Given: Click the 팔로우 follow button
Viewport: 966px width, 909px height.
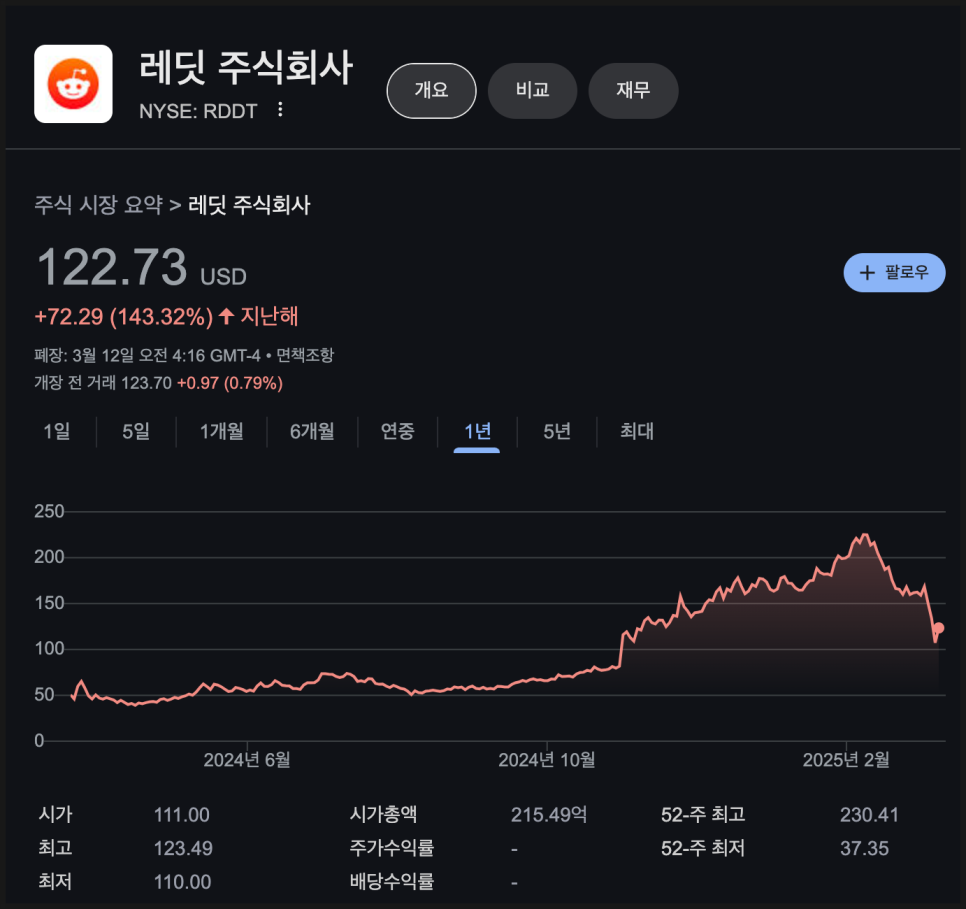Looking at the screenshot, I should [x=894, y=272].
